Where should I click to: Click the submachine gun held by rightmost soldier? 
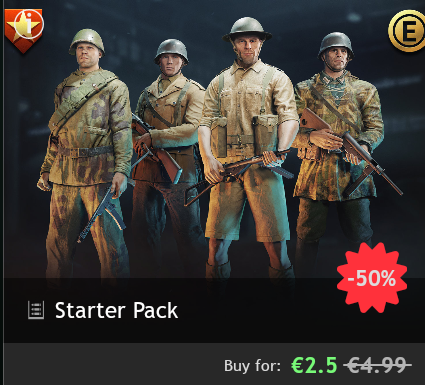(352, 152)
